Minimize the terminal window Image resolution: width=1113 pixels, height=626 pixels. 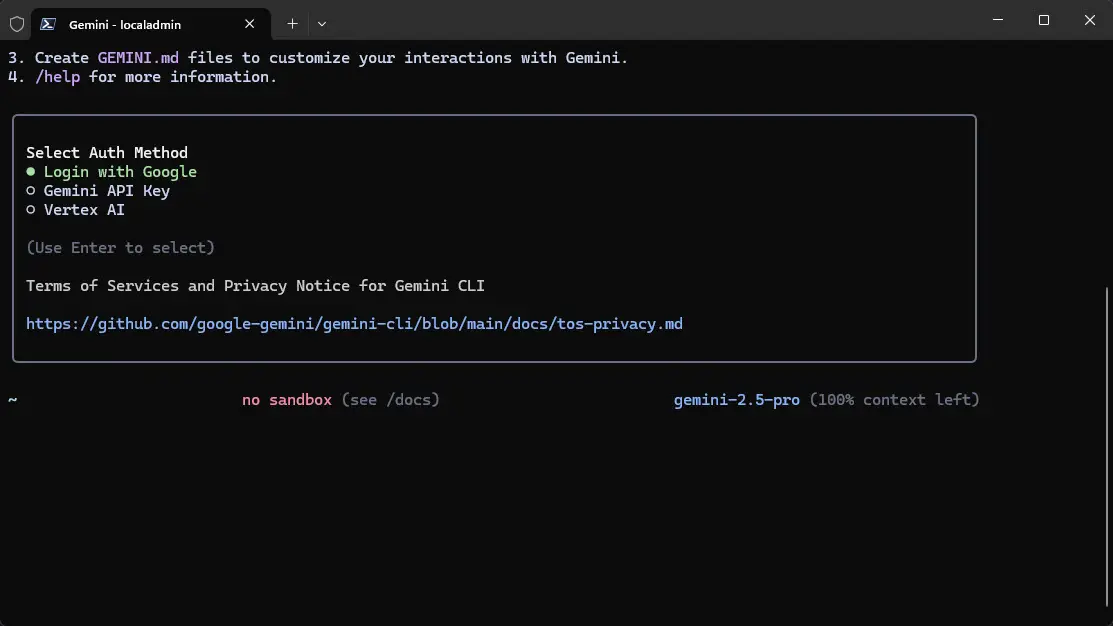point(998,20)
